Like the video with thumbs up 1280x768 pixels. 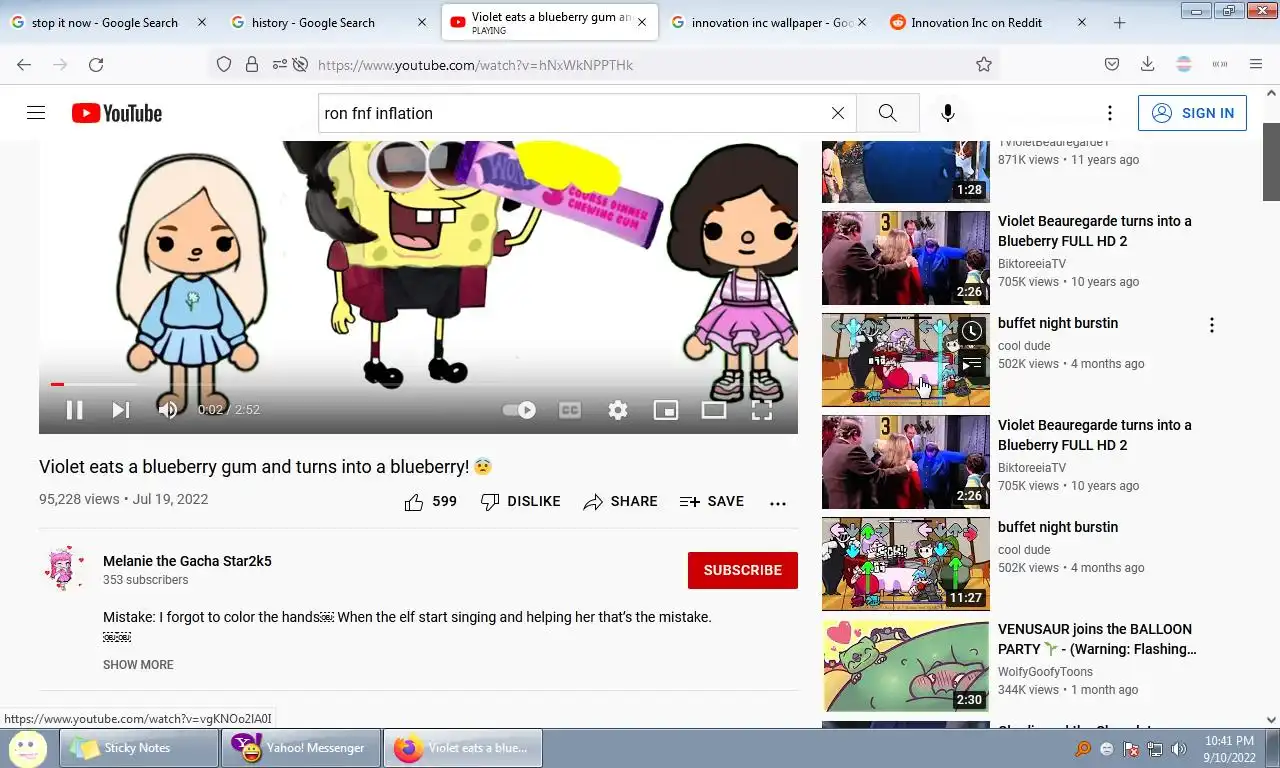tap(430, 502)
